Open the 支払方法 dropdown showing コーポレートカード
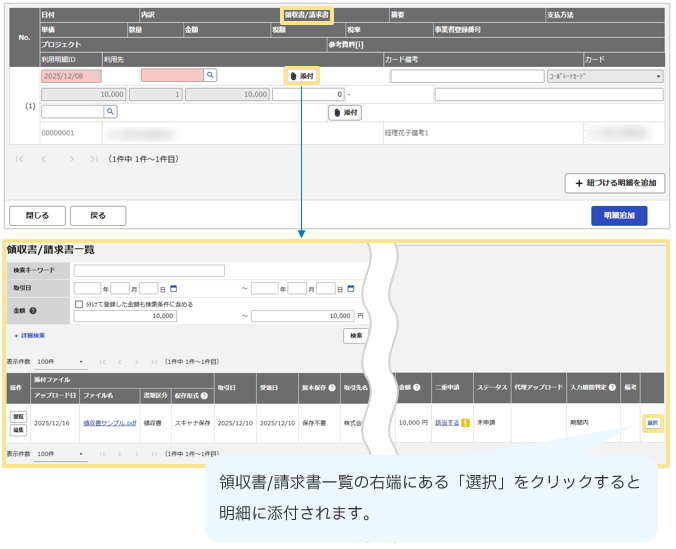The width and height of the screenshot is (676, 549). point(605,76)
